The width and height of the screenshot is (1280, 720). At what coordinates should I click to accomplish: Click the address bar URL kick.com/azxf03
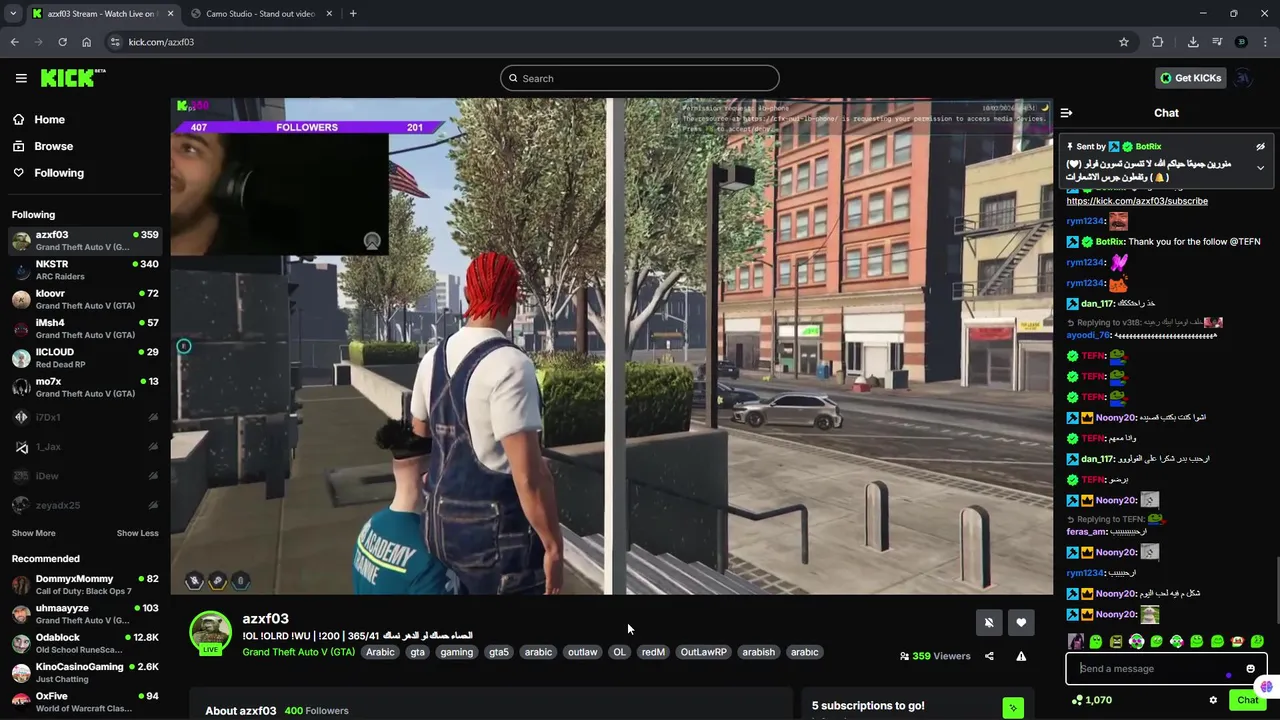[161, 42]
